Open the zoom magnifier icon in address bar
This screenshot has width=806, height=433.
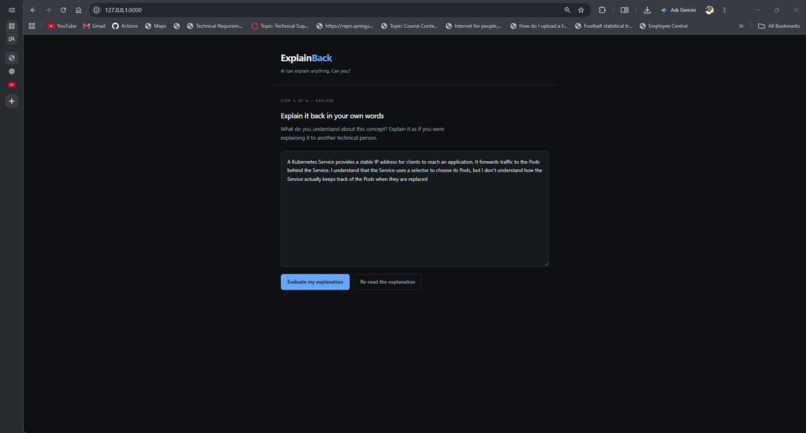click(567, 10)
